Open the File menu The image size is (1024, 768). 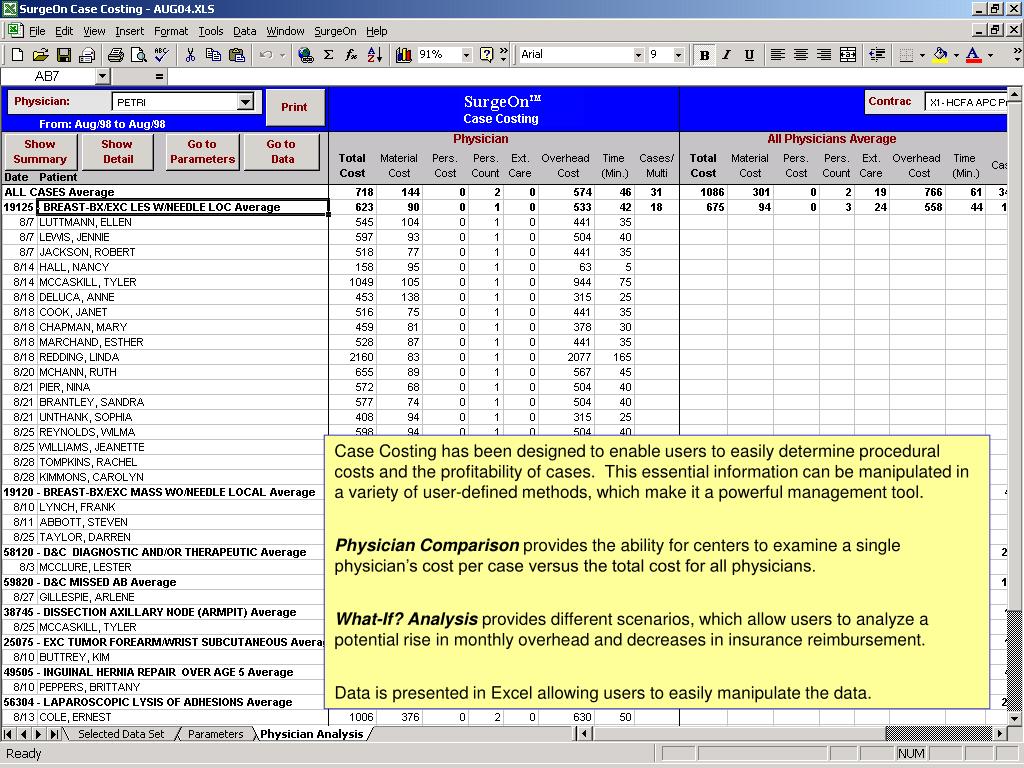pyautogui.click(x=37, y=31)
